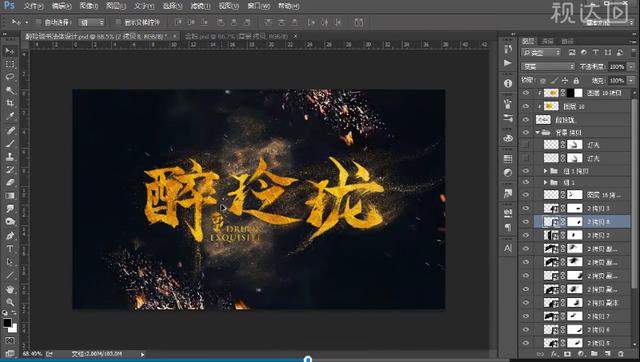The height and width of the screenshot is (362, 640).
Task: Hide the 2 拷贝 3 layer
Action: pyautogui.click(x=526, y=209)
